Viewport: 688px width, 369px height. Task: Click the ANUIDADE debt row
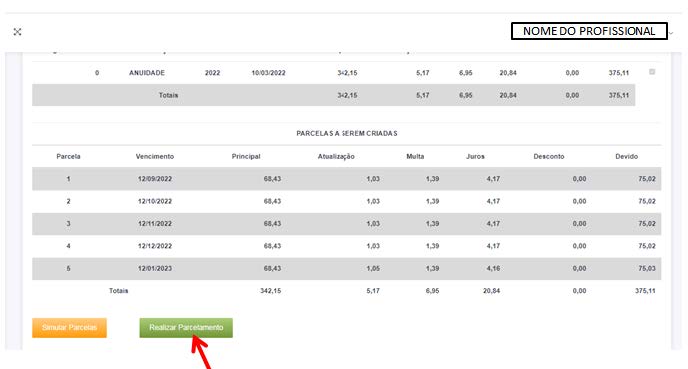pos(347,73)
